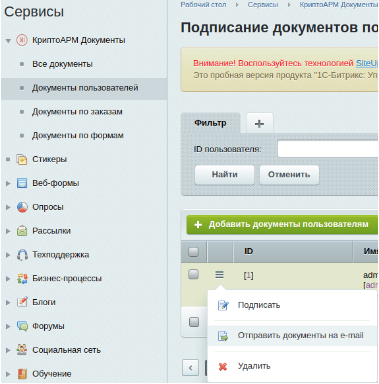Viewport: 379px width, 384px height.
Task: Click the Веб-формы icon
Action: pyautogui.click(x=22, y=183)
